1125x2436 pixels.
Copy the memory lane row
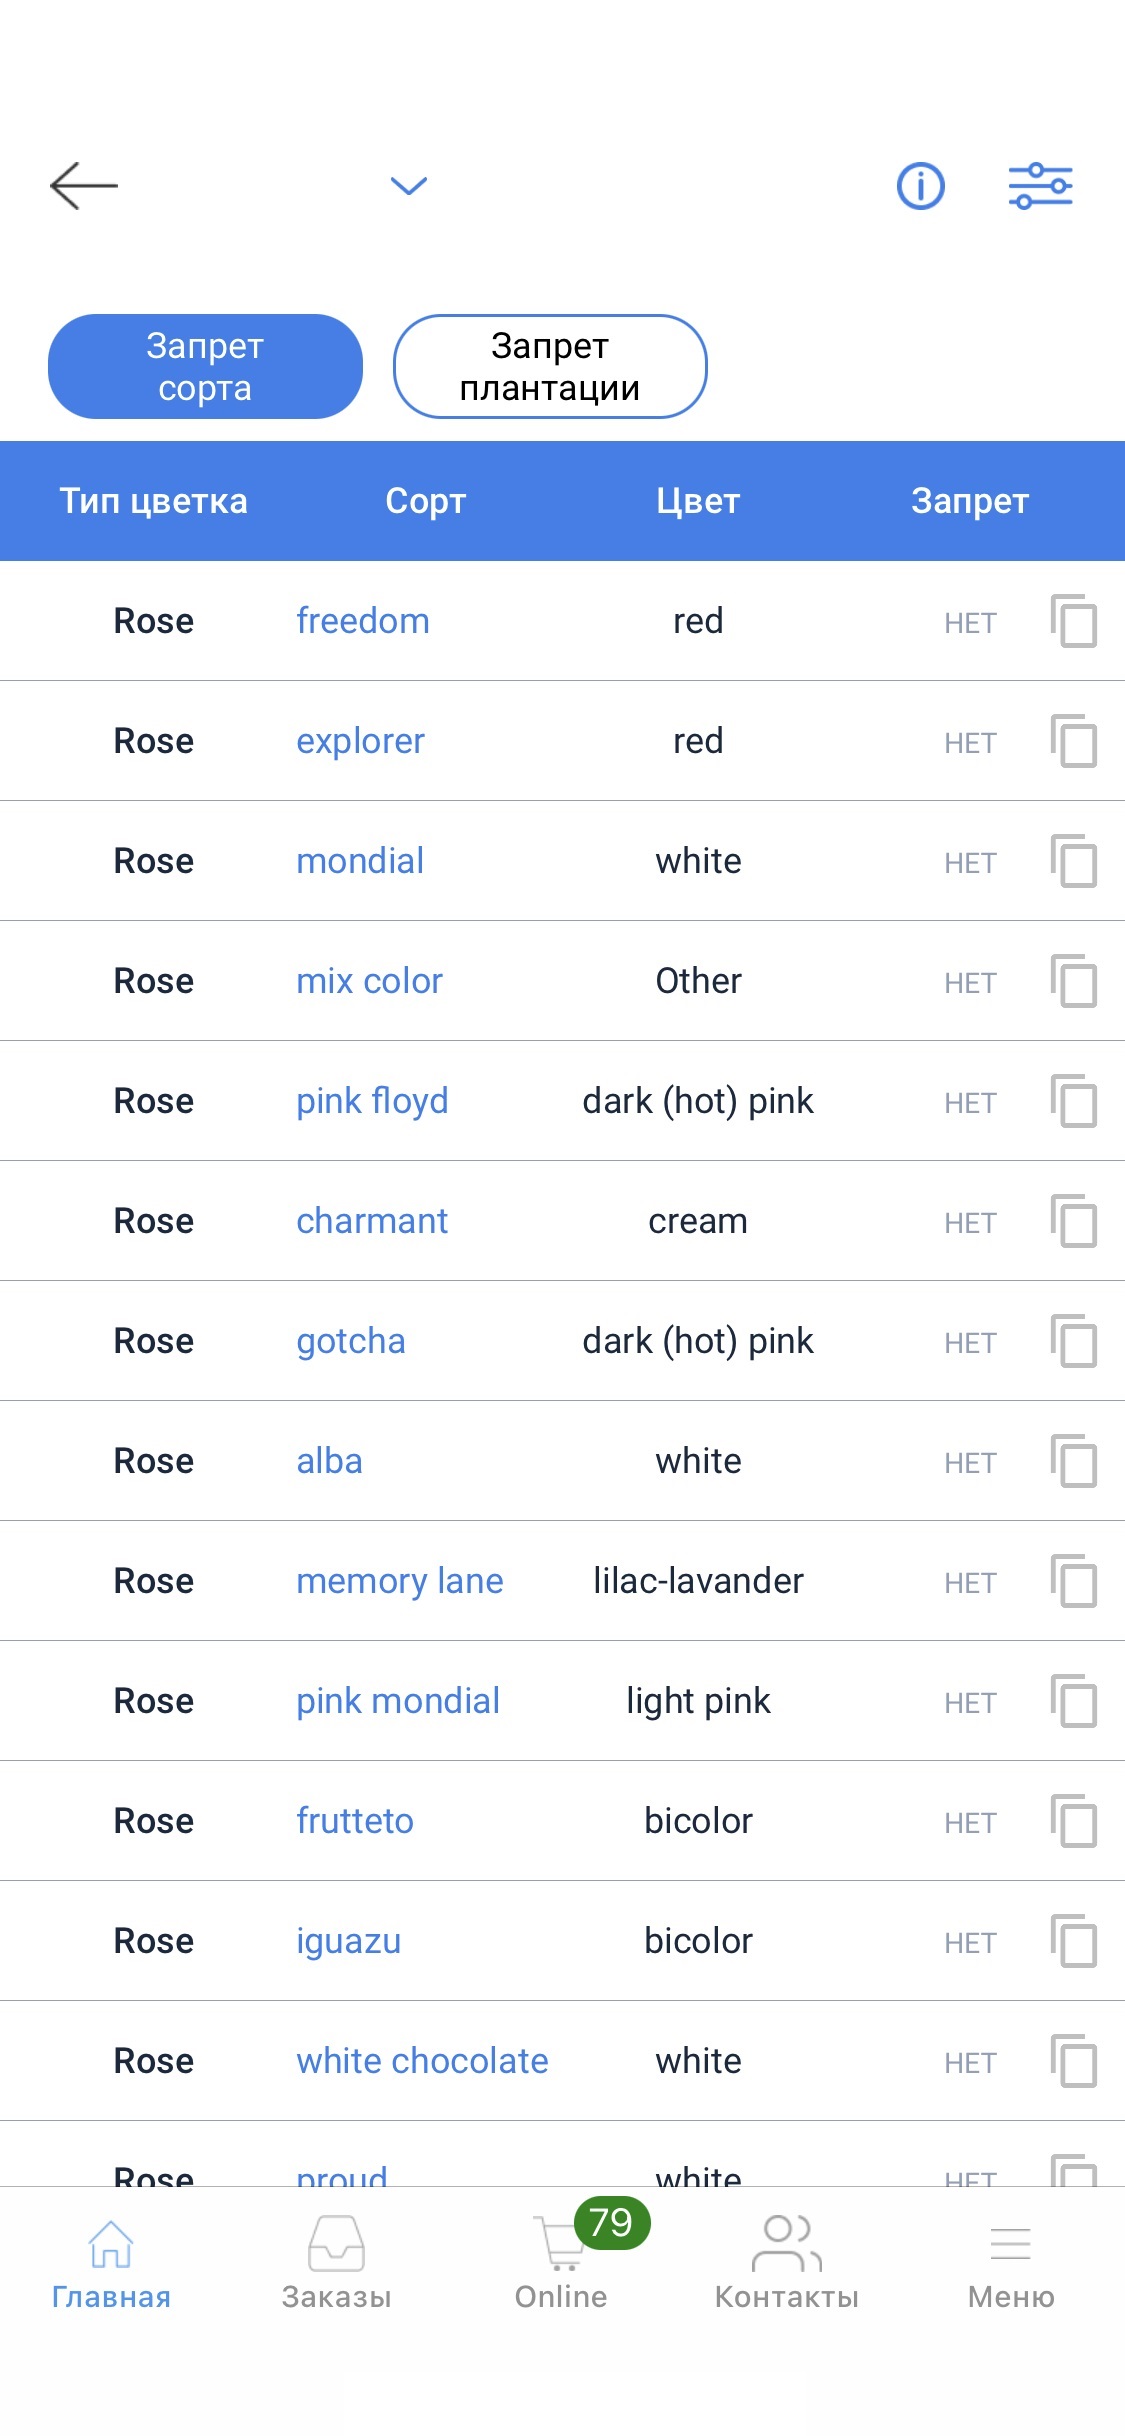tap(1074, 1581)
